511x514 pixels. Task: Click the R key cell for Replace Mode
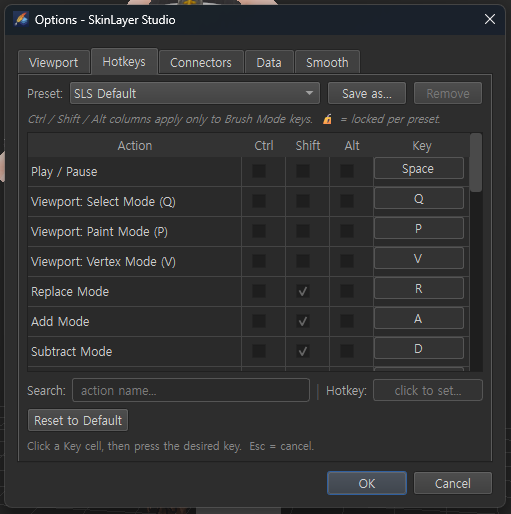(419, 288)
